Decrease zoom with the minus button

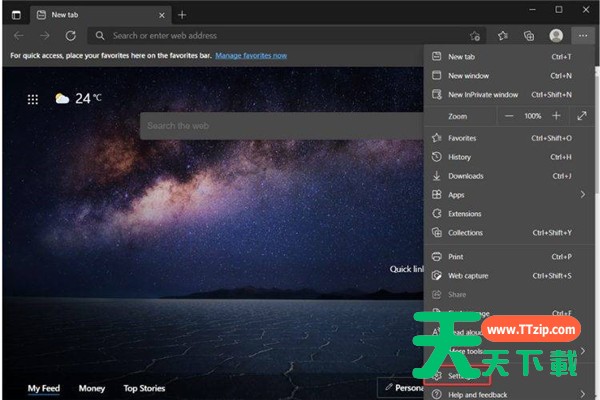pyautogui.click(x=509, y=116)
